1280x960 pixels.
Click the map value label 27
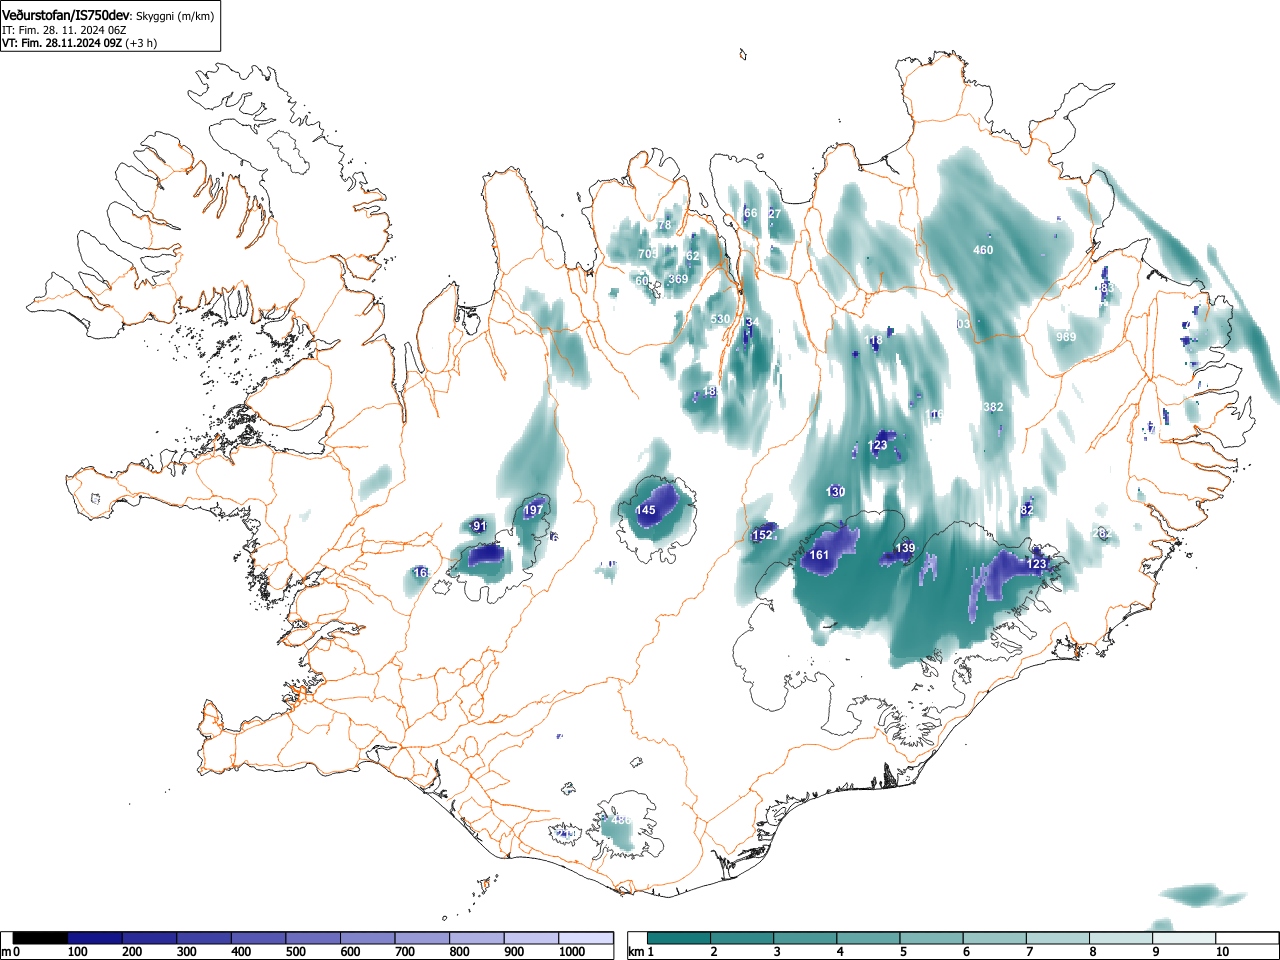point(774,214)
